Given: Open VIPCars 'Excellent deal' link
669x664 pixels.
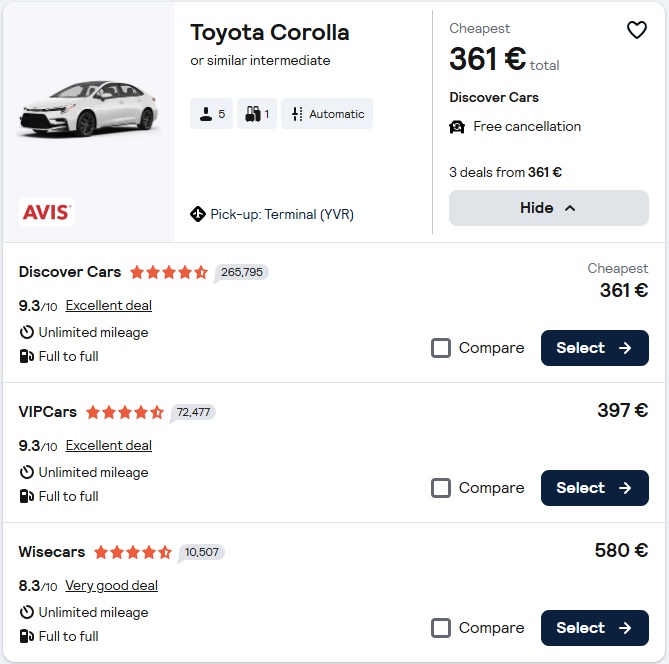Looking at the screenshot, I should 109,446.
